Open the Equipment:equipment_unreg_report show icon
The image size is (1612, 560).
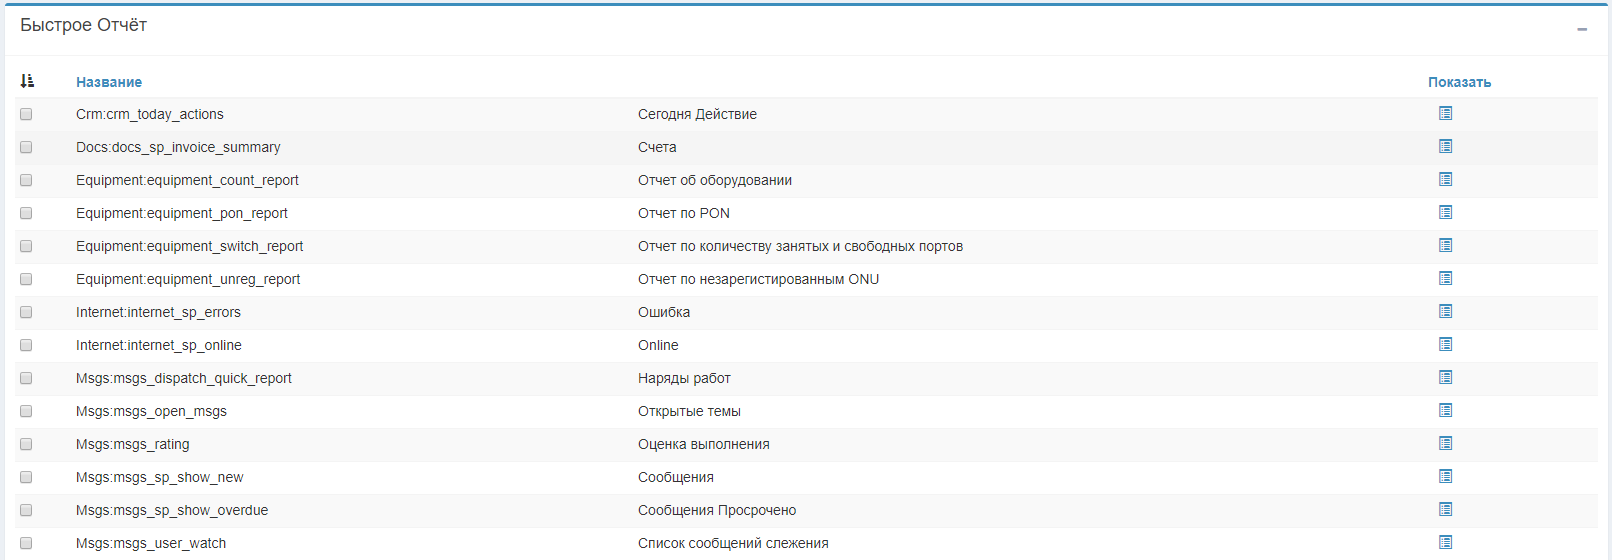pyautogui.click(x=1445, y=279)
